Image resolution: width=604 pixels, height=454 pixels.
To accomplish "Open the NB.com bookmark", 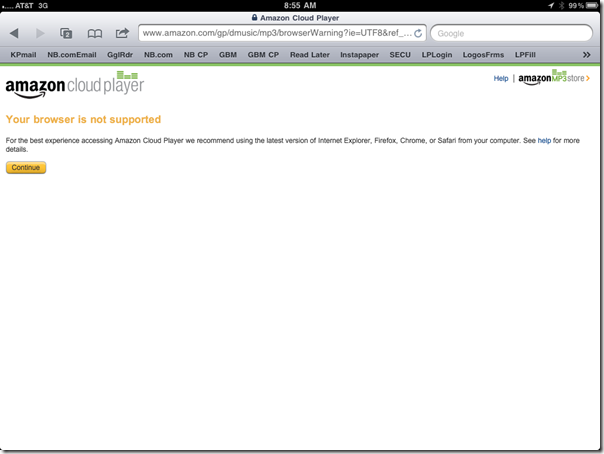I will pyautogui.click(x=158, y=55).
